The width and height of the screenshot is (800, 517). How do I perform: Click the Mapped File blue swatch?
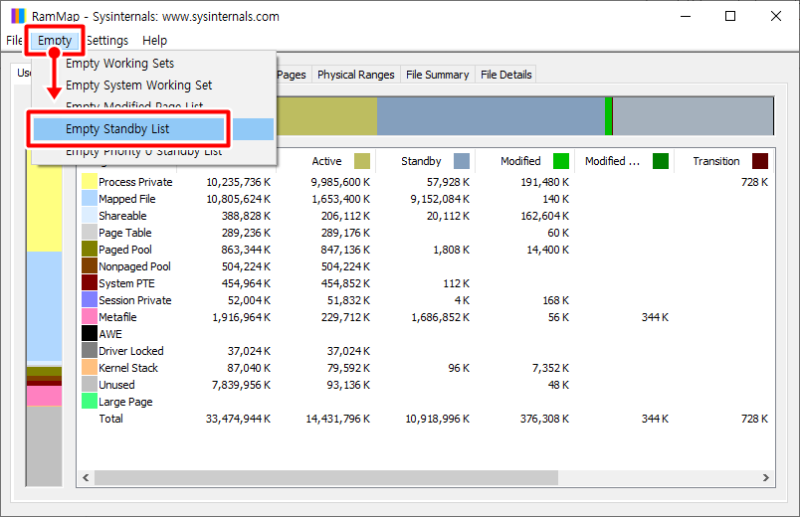tap(89, 199)
